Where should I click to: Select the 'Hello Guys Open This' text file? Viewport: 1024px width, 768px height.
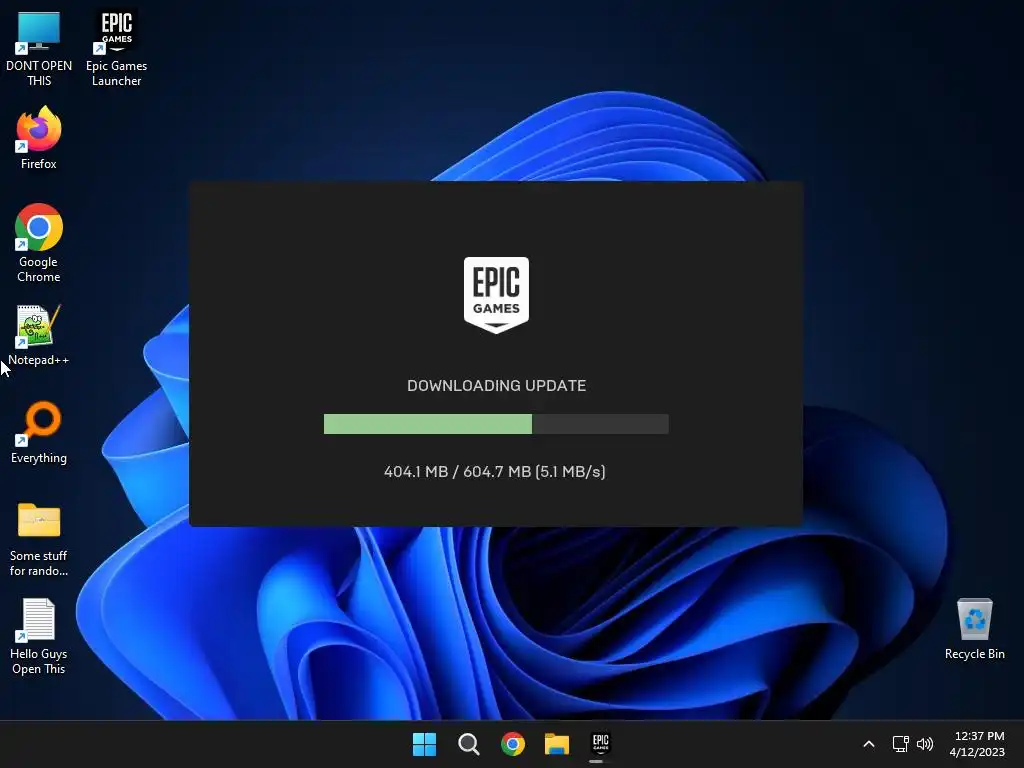coord(39,637)
